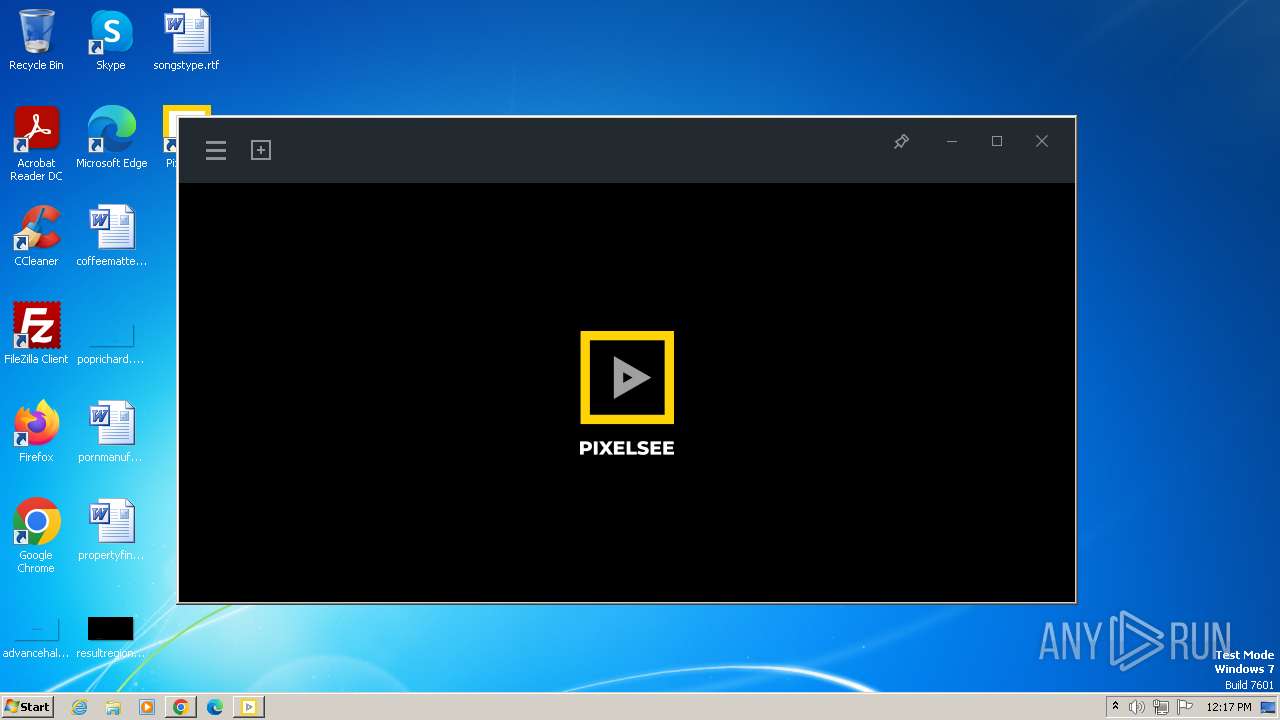Open Internet Explorer from taskbar
Image resolution: width=1280 pixels, height=720 pixels.
[80, 707]
